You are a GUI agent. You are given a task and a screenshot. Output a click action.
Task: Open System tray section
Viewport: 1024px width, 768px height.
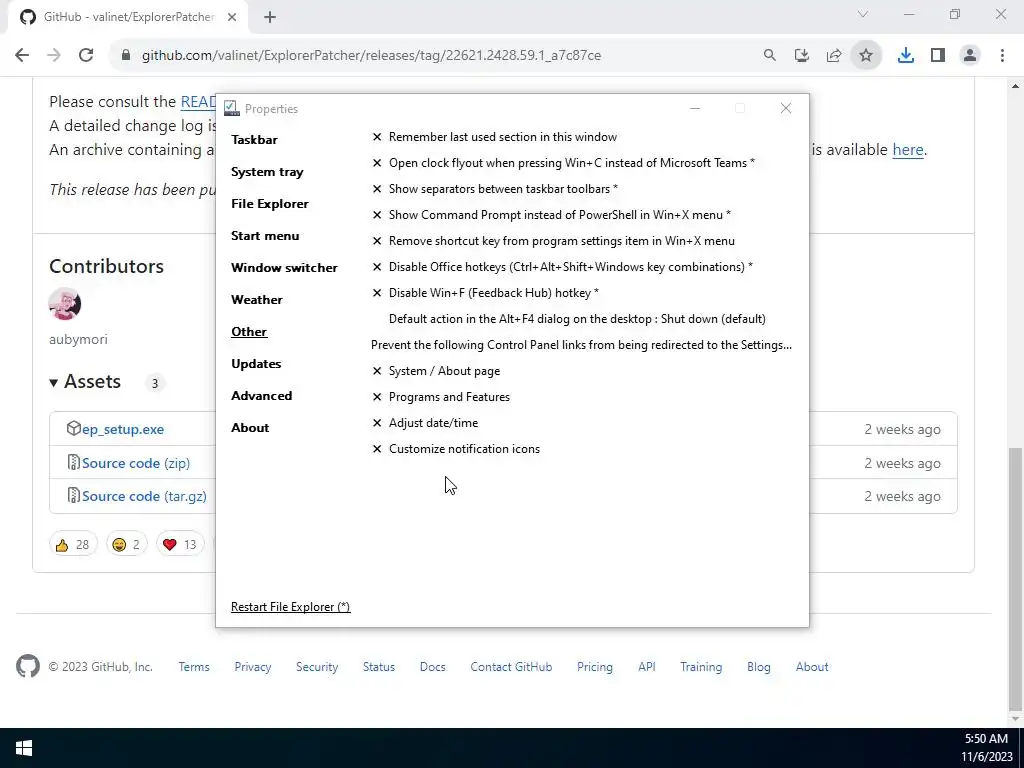tap(267, 172)
